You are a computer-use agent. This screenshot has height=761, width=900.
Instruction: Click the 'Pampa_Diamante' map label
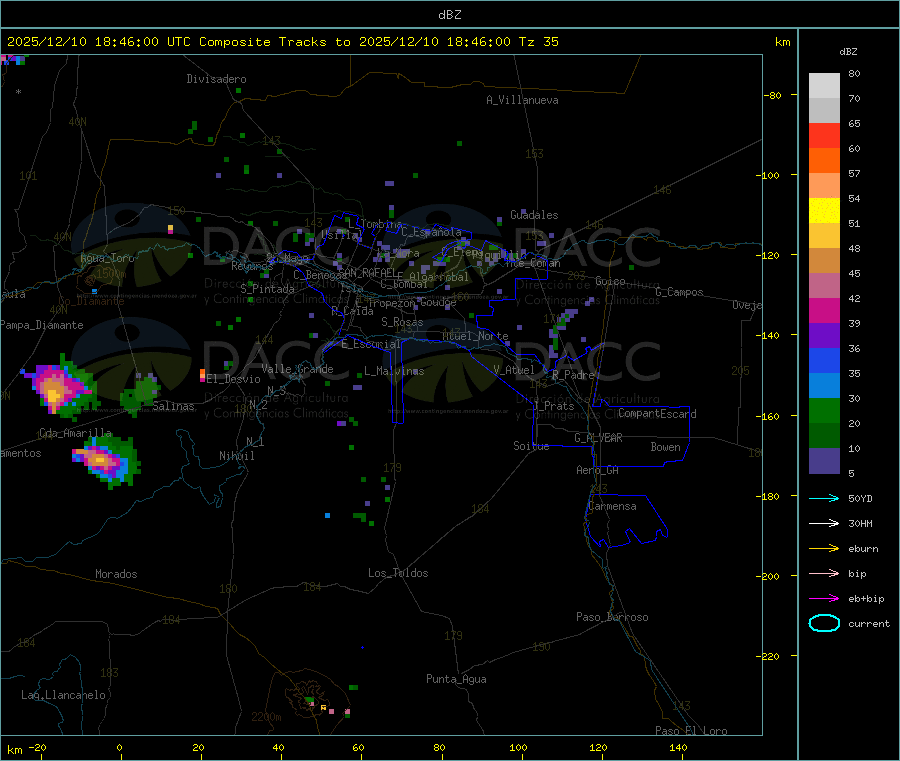pyautogui.click(x=42, y=325)
